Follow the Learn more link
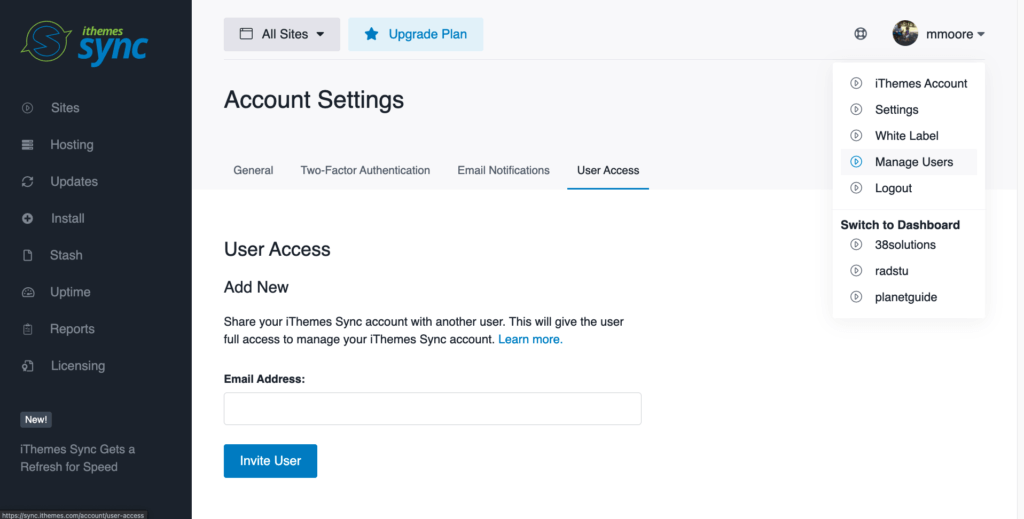1024x519 pixels. coord(530,340)
